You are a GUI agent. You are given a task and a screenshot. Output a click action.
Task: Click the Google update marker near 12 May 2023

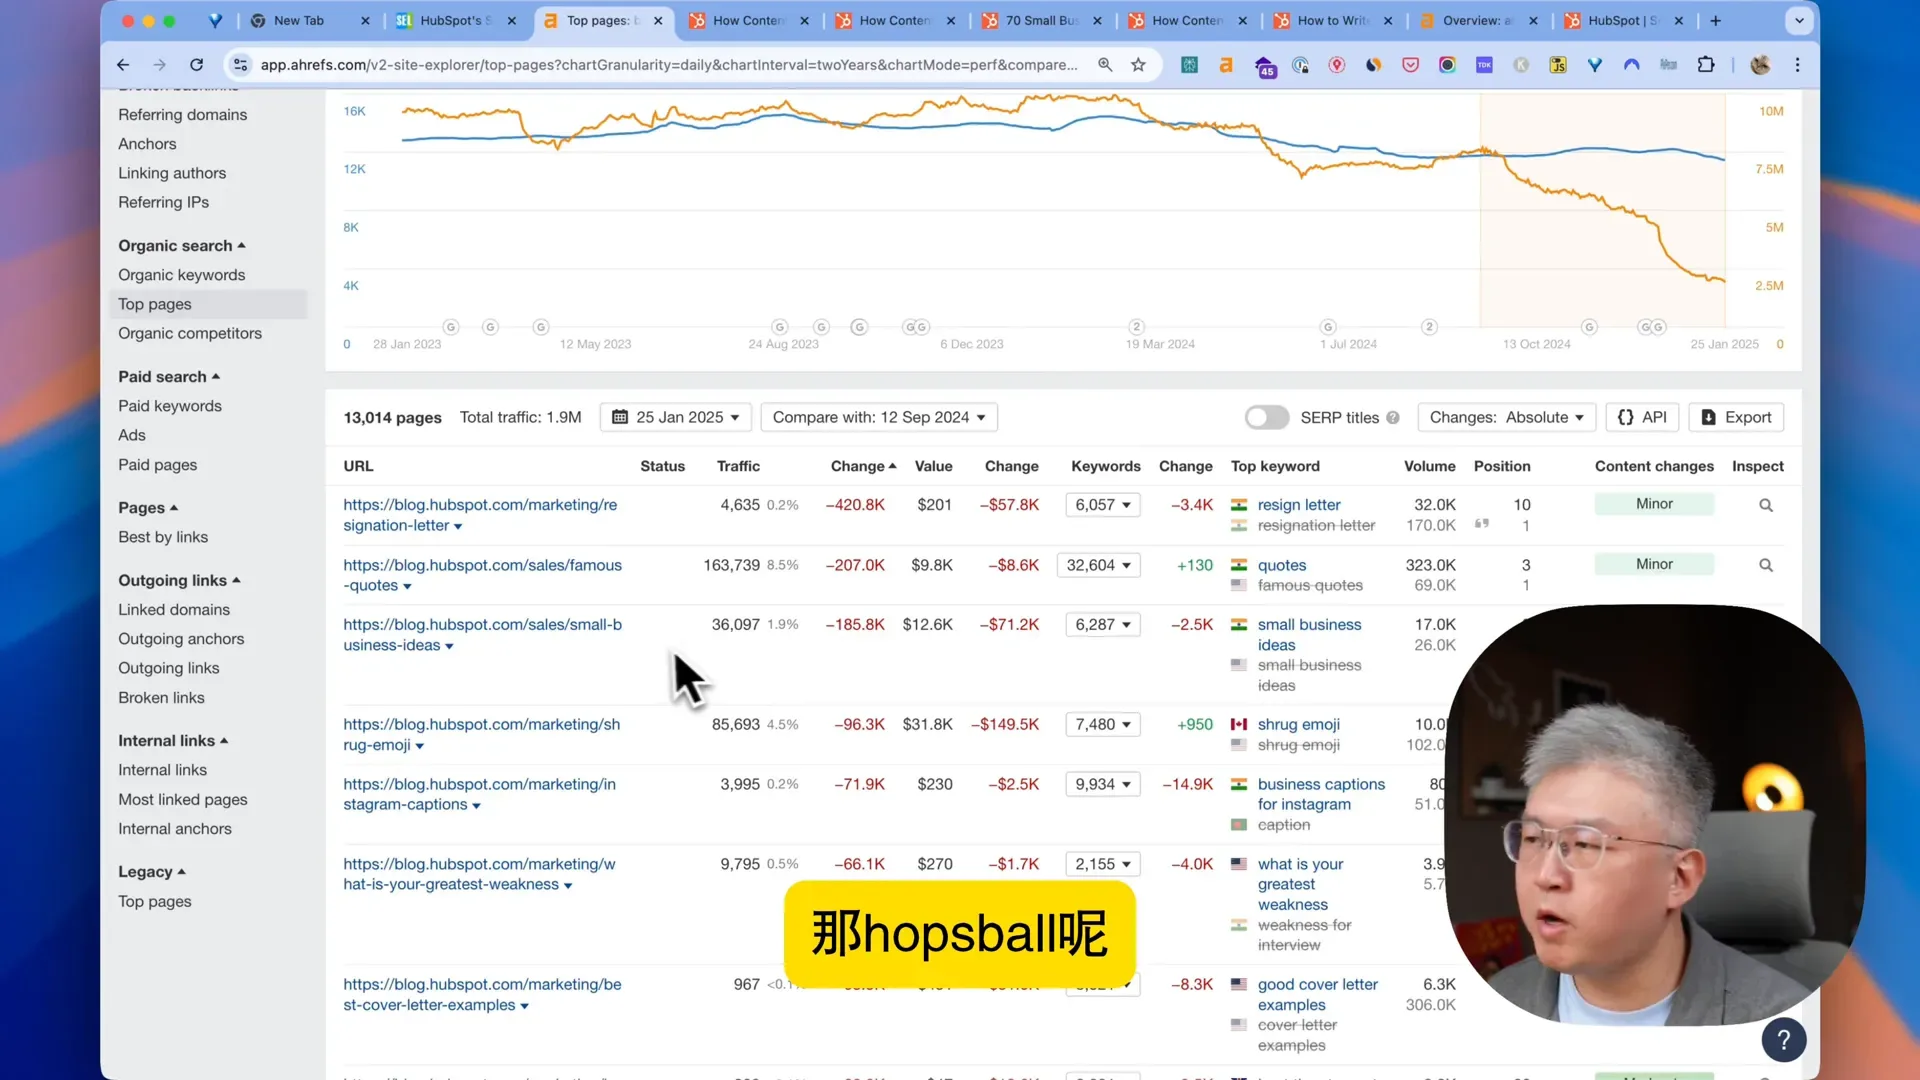[x=541, y=327]
